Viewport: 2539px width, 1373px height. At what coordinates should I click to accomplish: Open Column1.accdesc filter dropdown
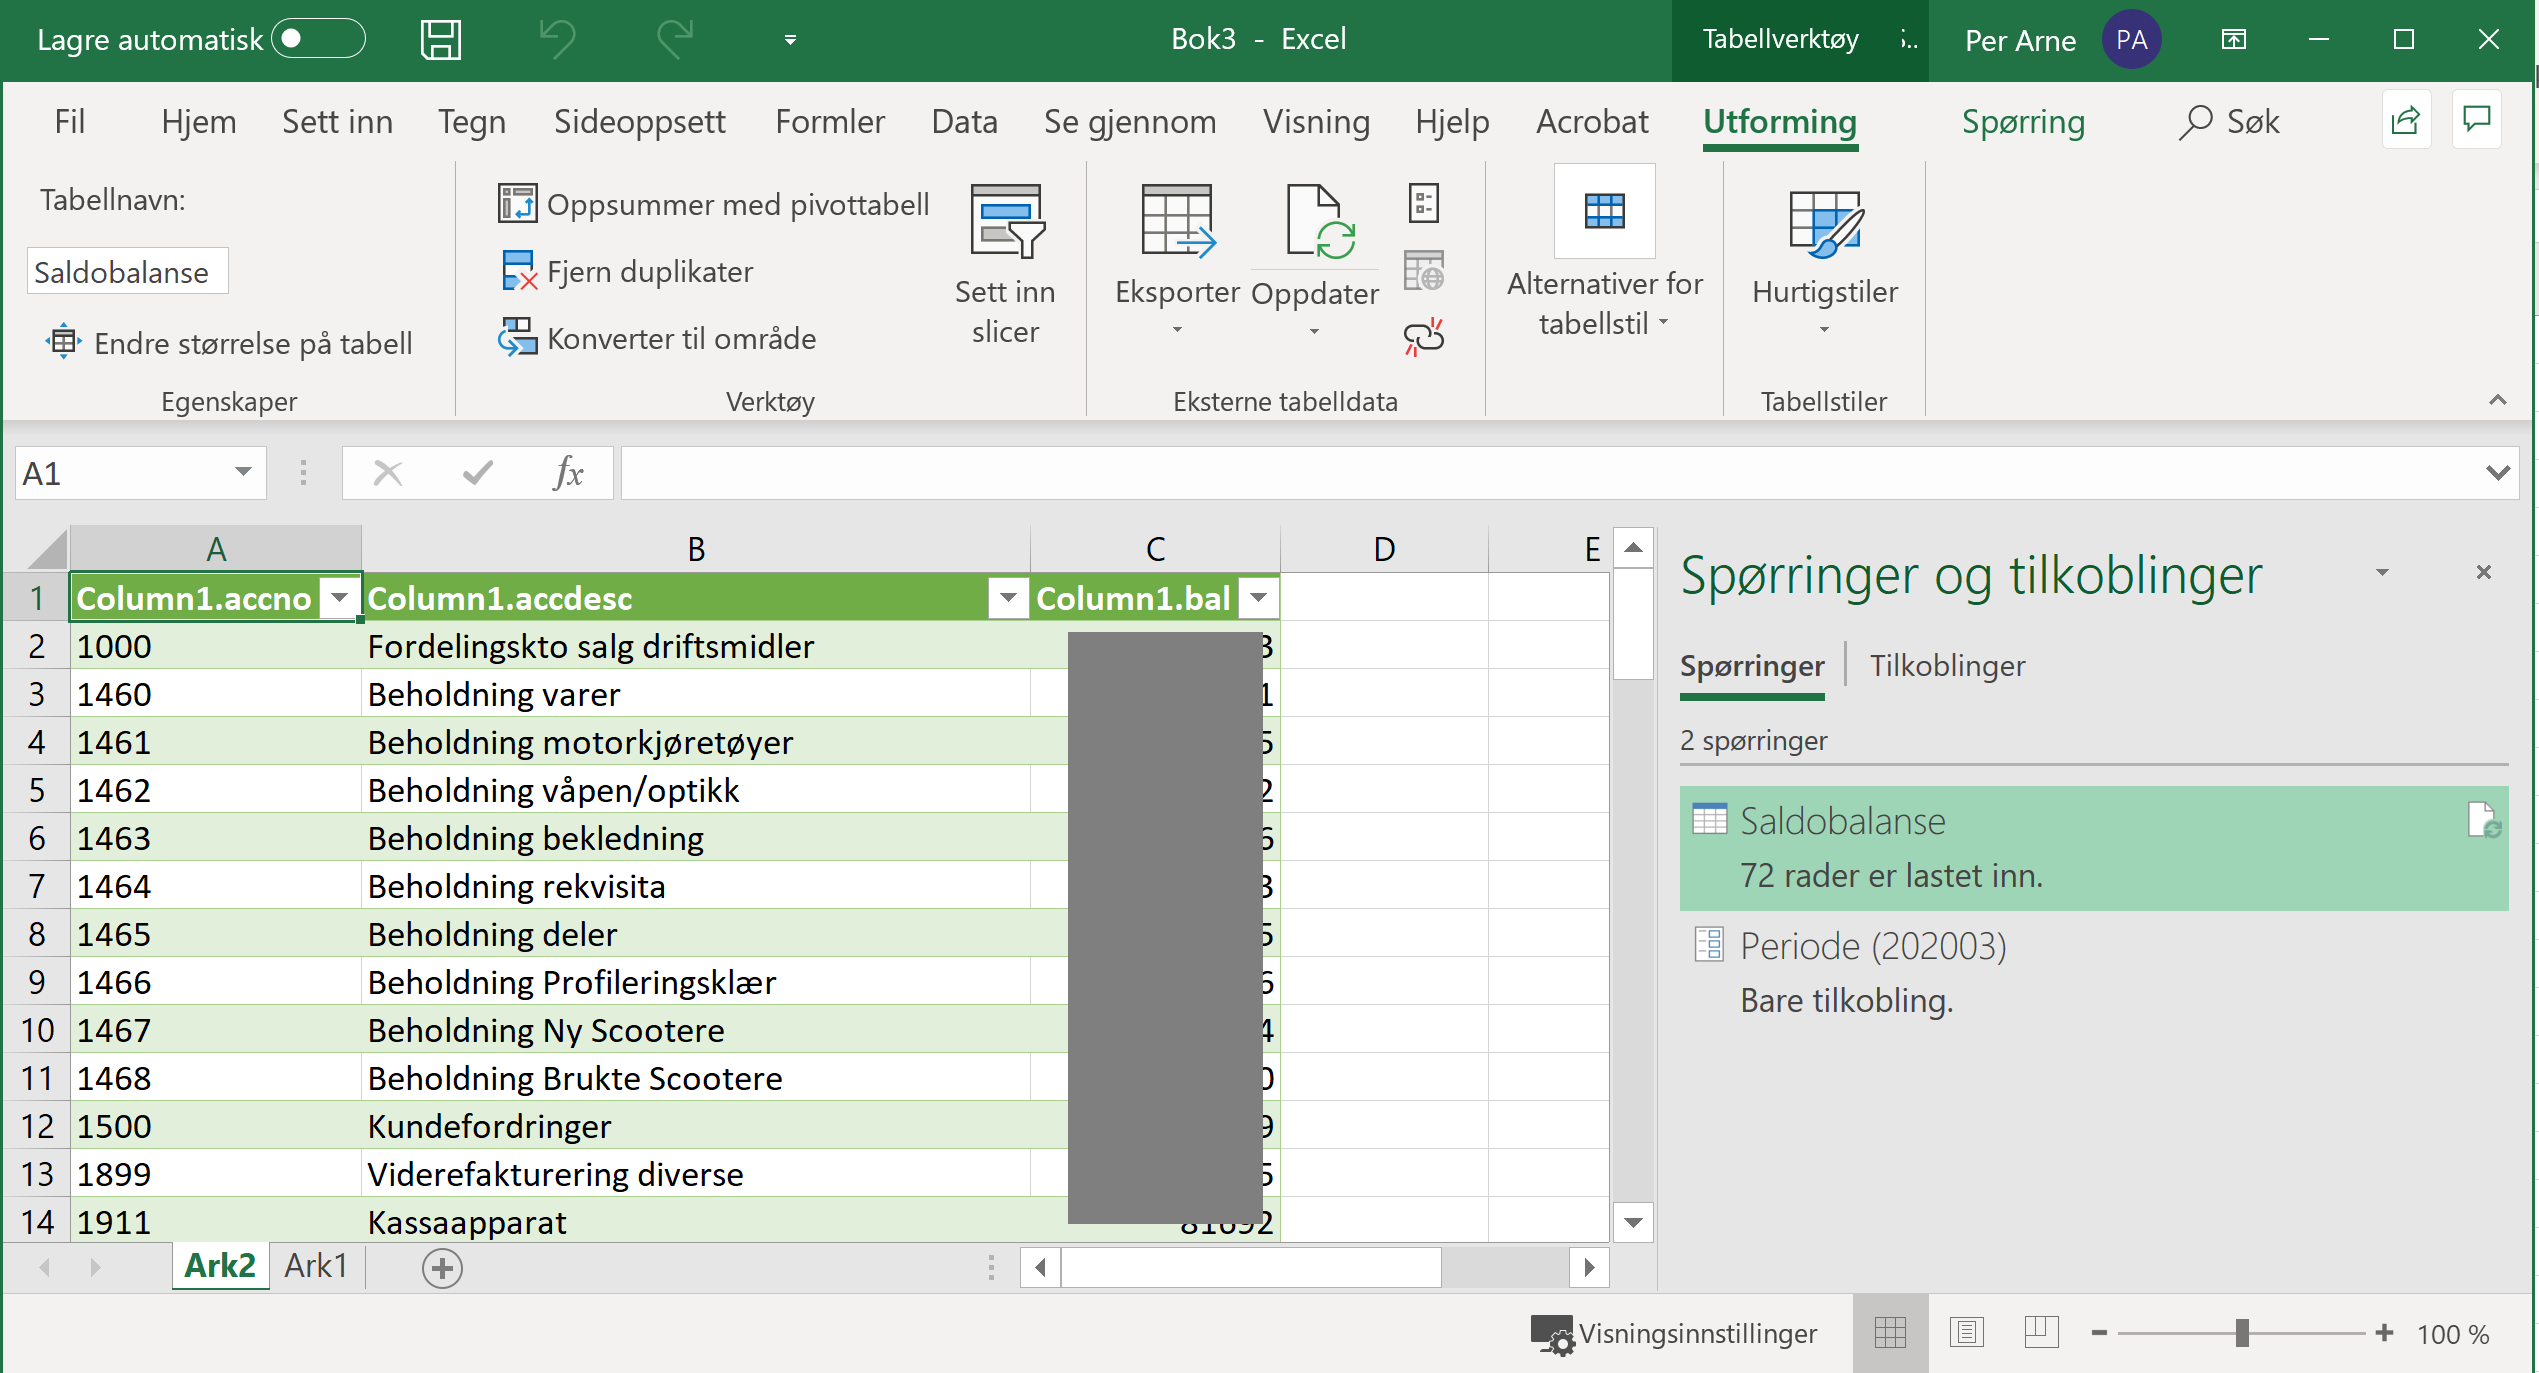1008,598
